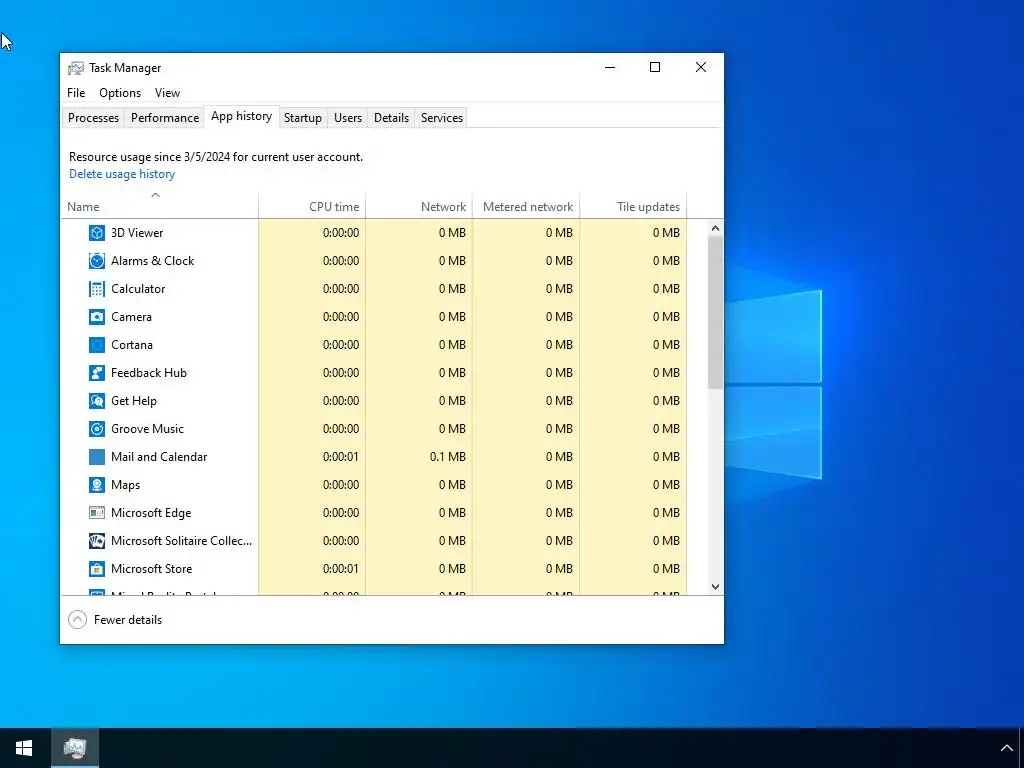Select the Mail and Calendar row name
Image resolution: width=1024 pixels, height=768 pixels.
click(159, 457)
